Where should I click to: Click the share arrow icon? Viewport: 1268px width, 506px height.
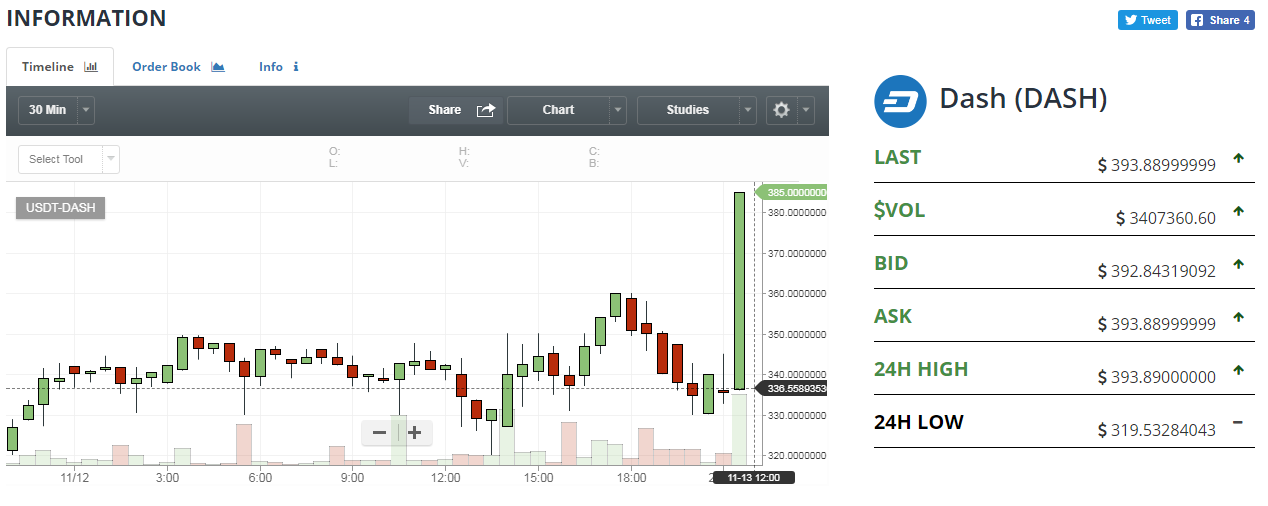tap(486, 110)
